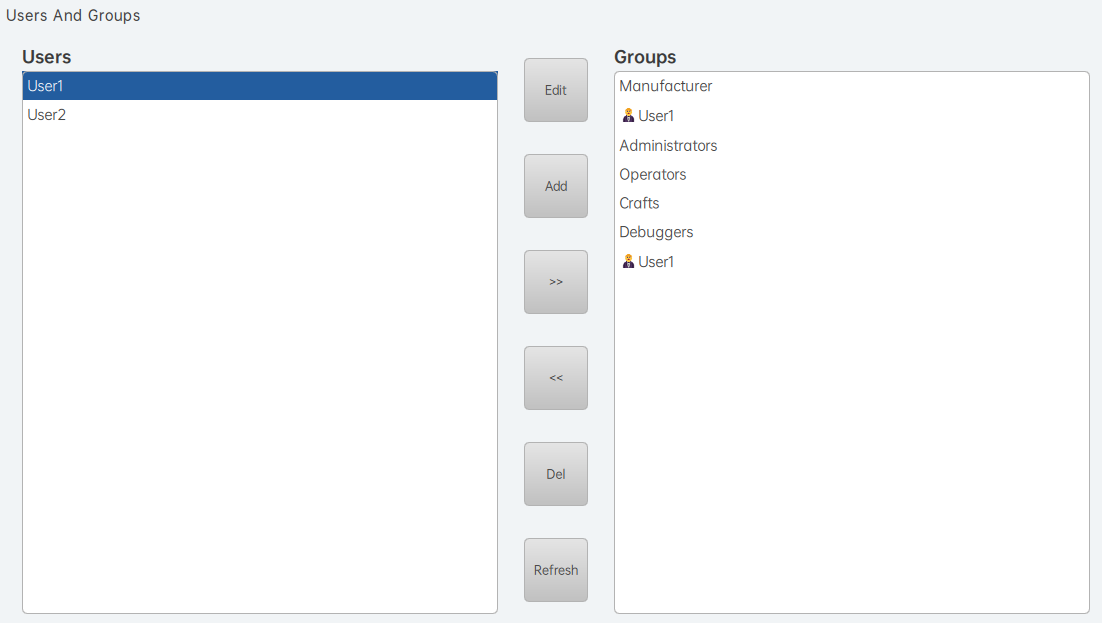Select User1 name under Manufacturer group
This screenshot has height=623, width=1102.
click(x=657, y=116)
